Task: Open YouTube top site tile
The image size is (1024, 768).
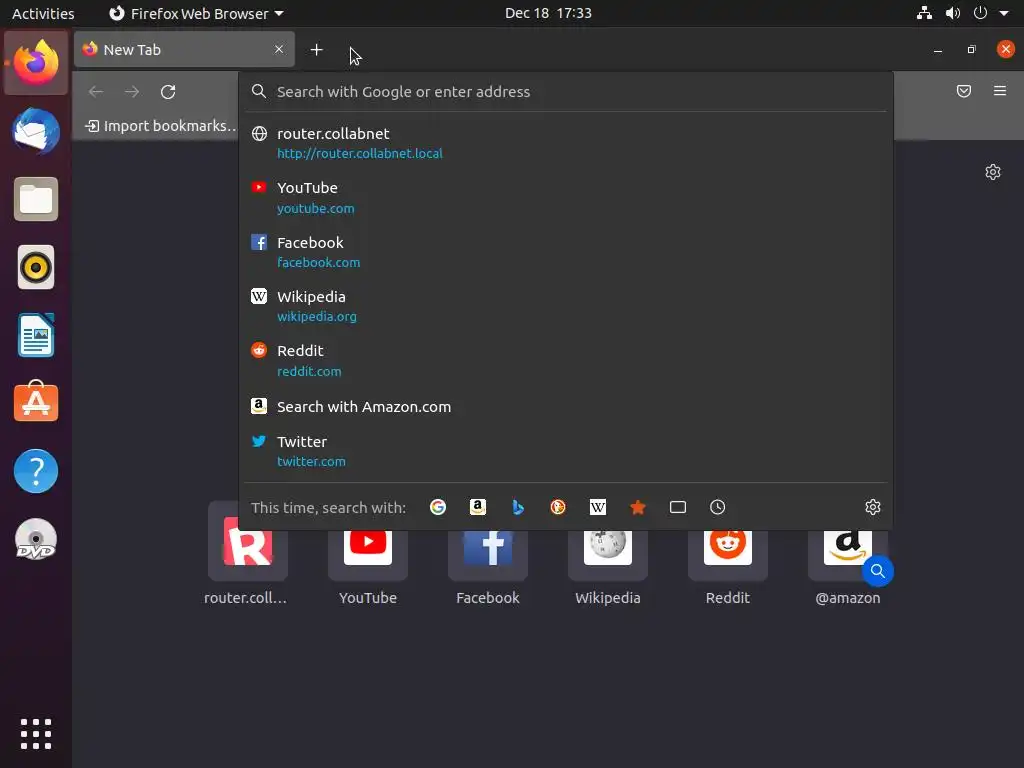Action: 368,554
